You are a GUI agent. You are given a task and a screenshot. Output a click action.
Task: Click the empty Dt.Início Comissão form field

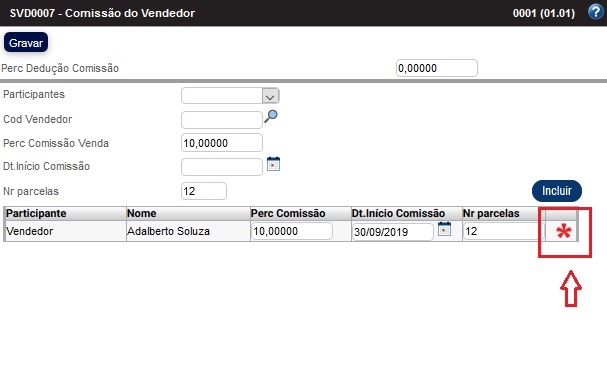[222, 167]
